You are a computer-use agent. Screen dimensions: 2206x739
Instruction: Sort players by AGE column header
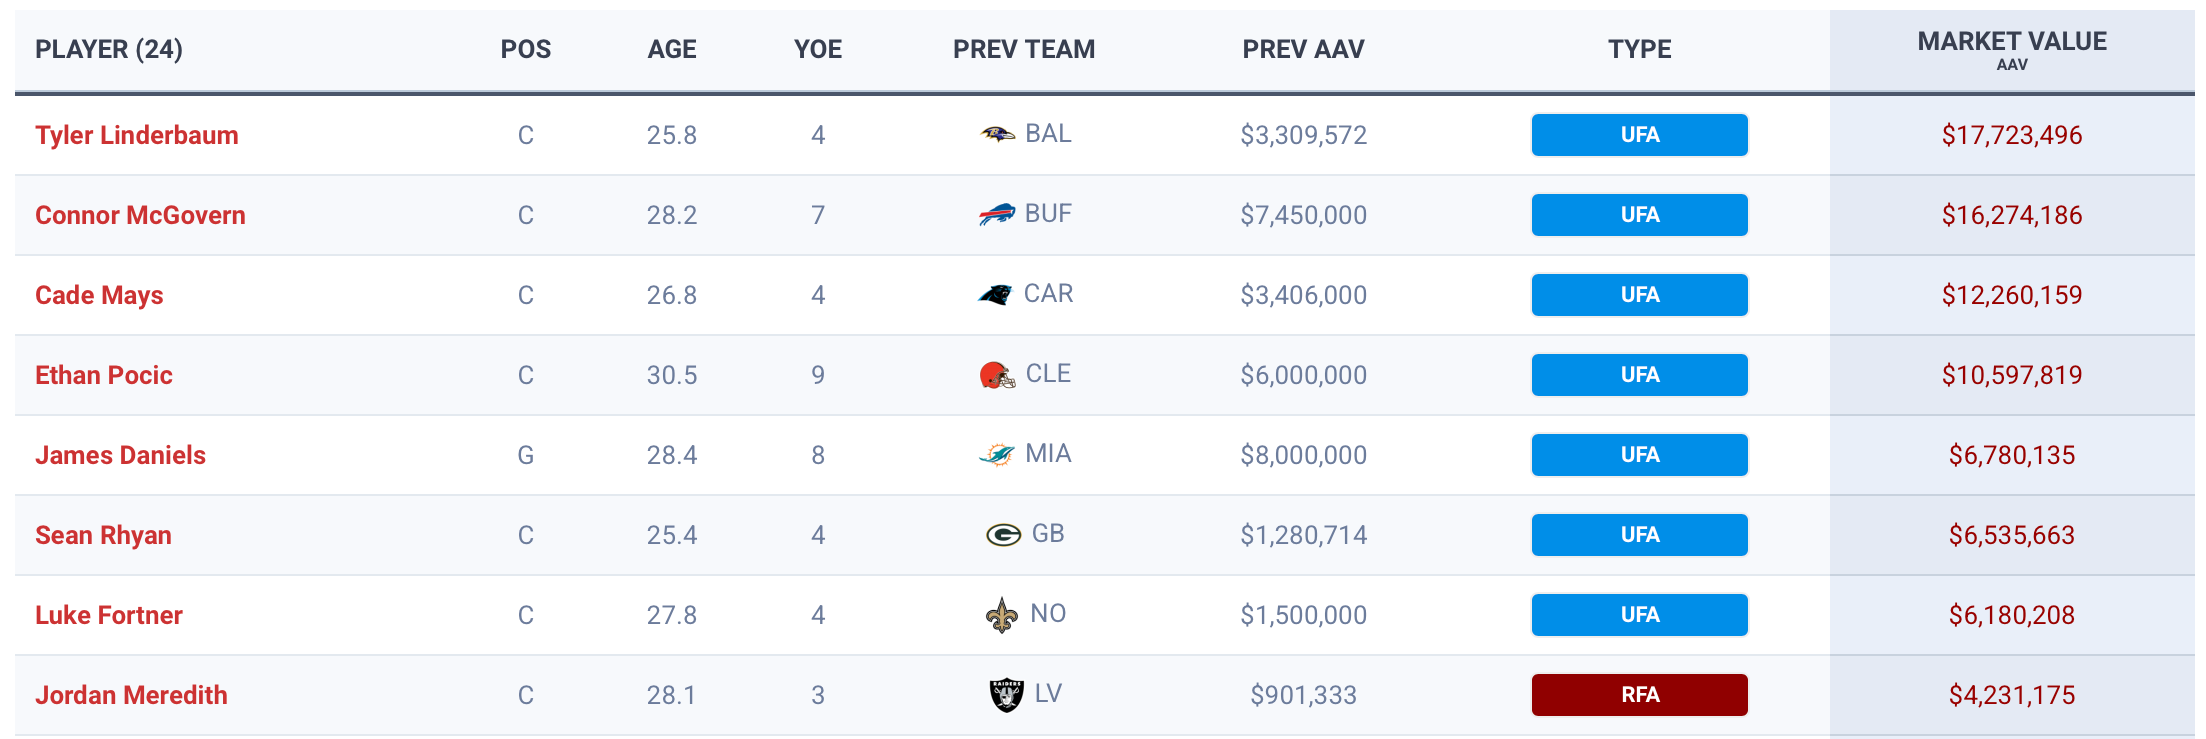pos(672,49)
